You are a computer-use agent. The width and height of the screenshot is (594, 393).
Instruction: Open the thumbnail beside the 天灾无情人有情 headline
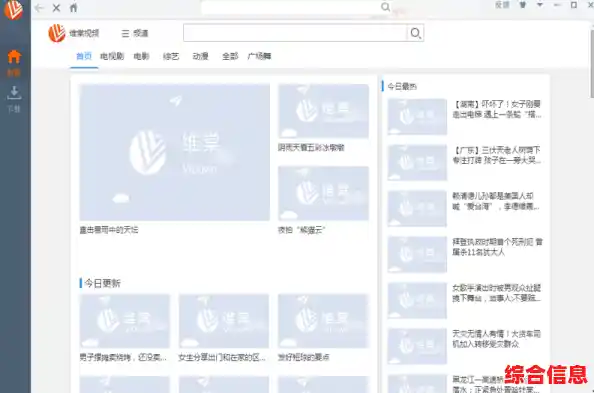tap(417, 346)
